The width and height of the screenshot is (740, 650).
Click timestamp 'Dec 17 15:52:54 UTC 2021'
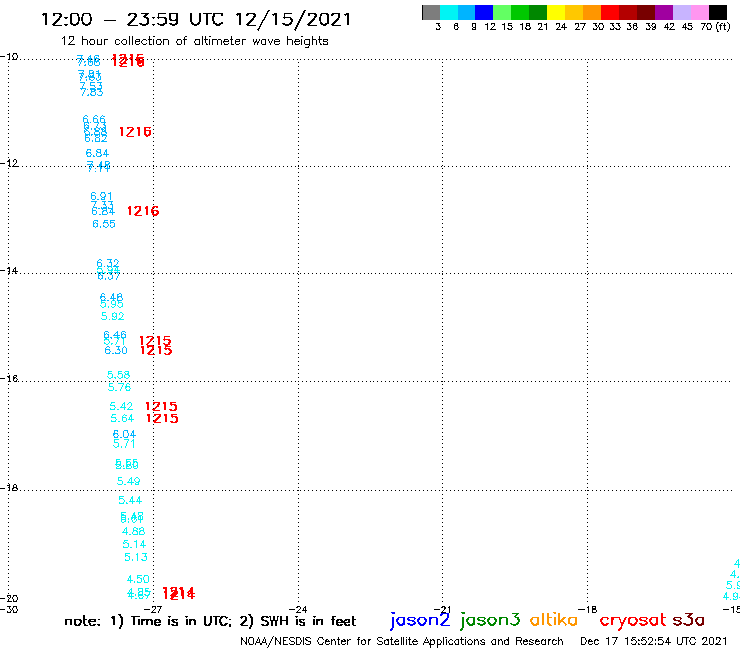click(x=654, y=641)
